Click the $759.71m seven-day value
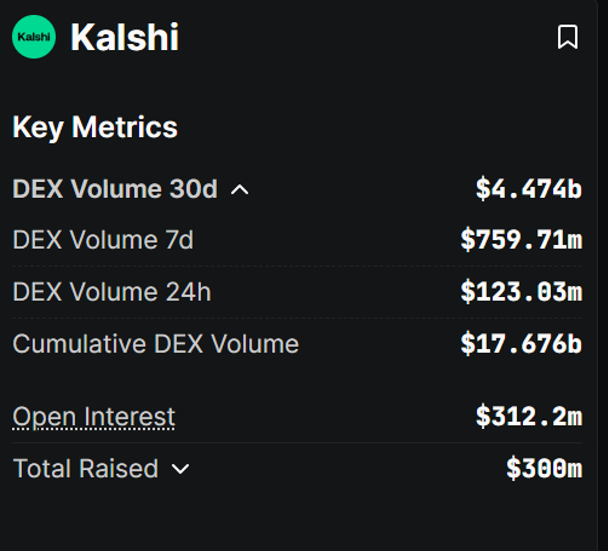 (521, 240)
